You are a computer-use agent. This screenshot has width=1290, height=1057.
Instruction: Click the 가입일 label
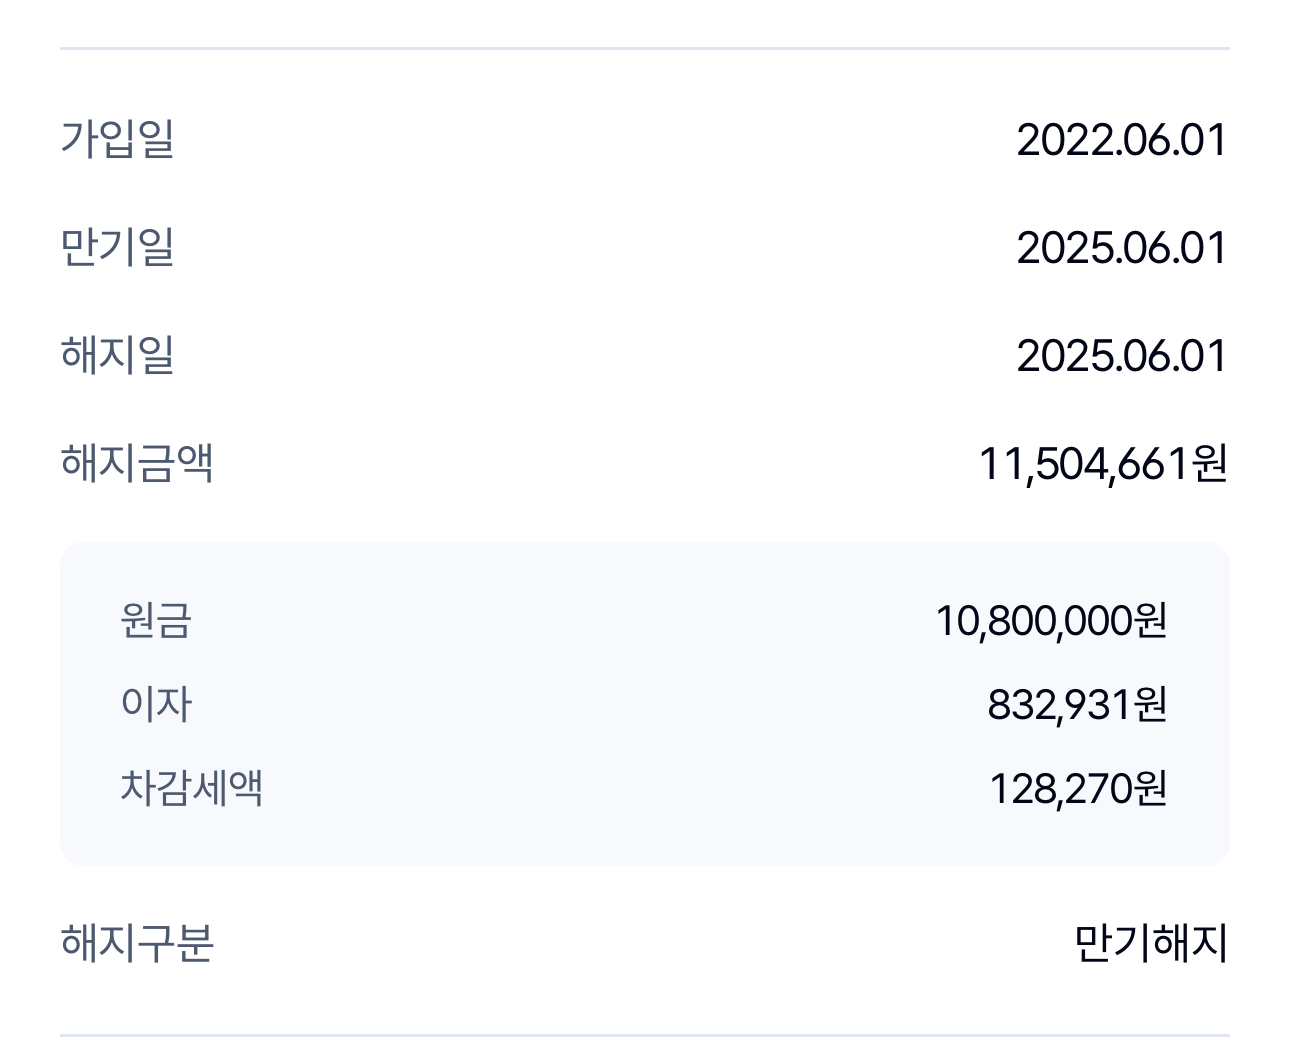(118, 139)
